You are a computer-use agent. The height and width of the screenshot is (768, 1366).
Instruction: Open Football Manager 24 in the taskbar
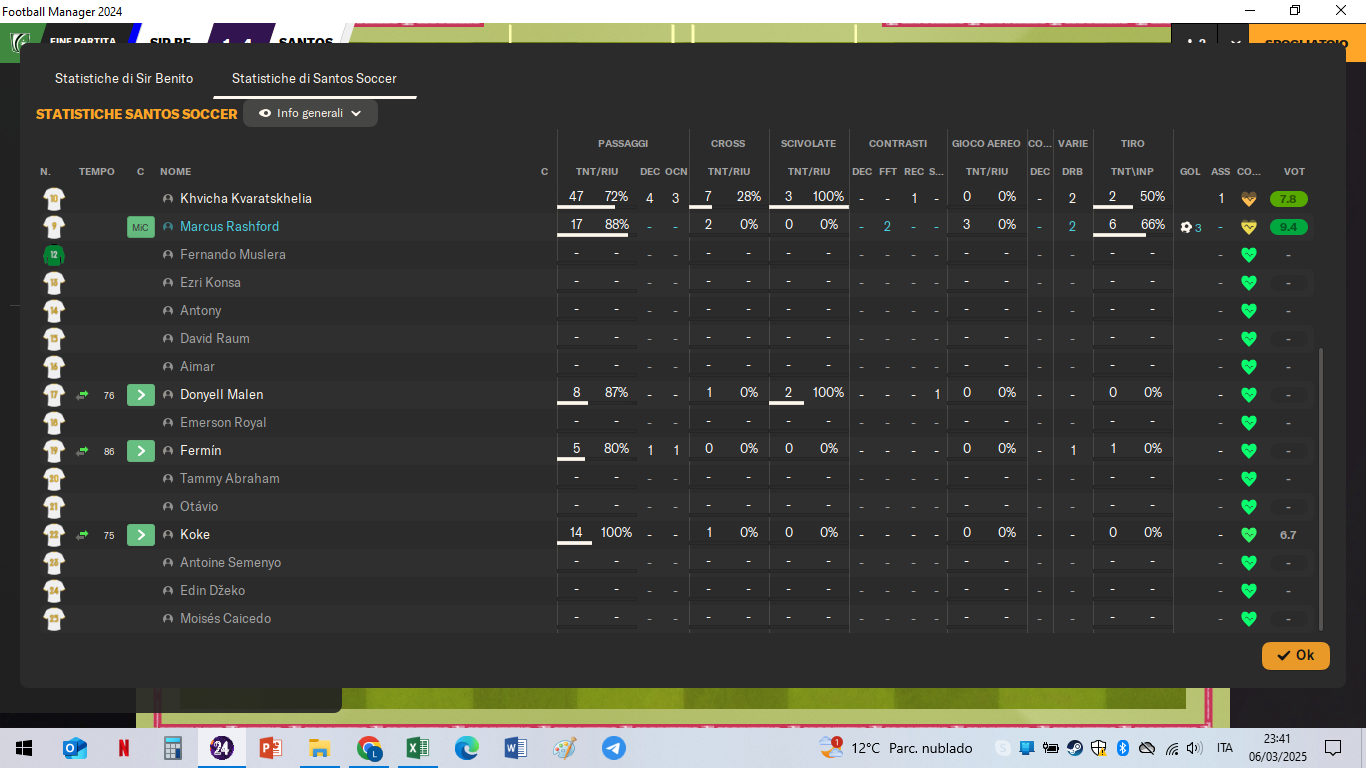[222, 748]
